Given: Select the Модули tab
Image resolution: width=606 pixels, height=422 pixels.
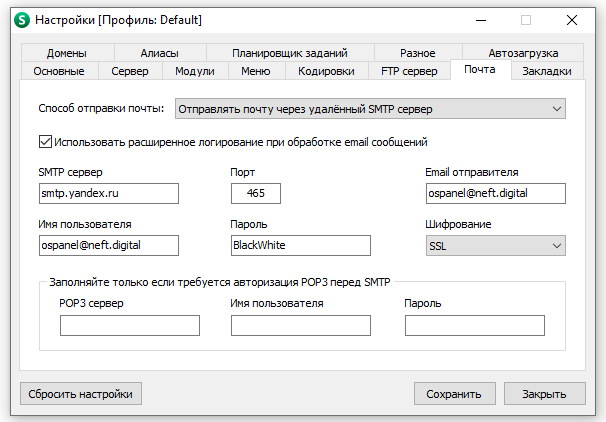Looking at the screenshot, I should click(194, 71).
